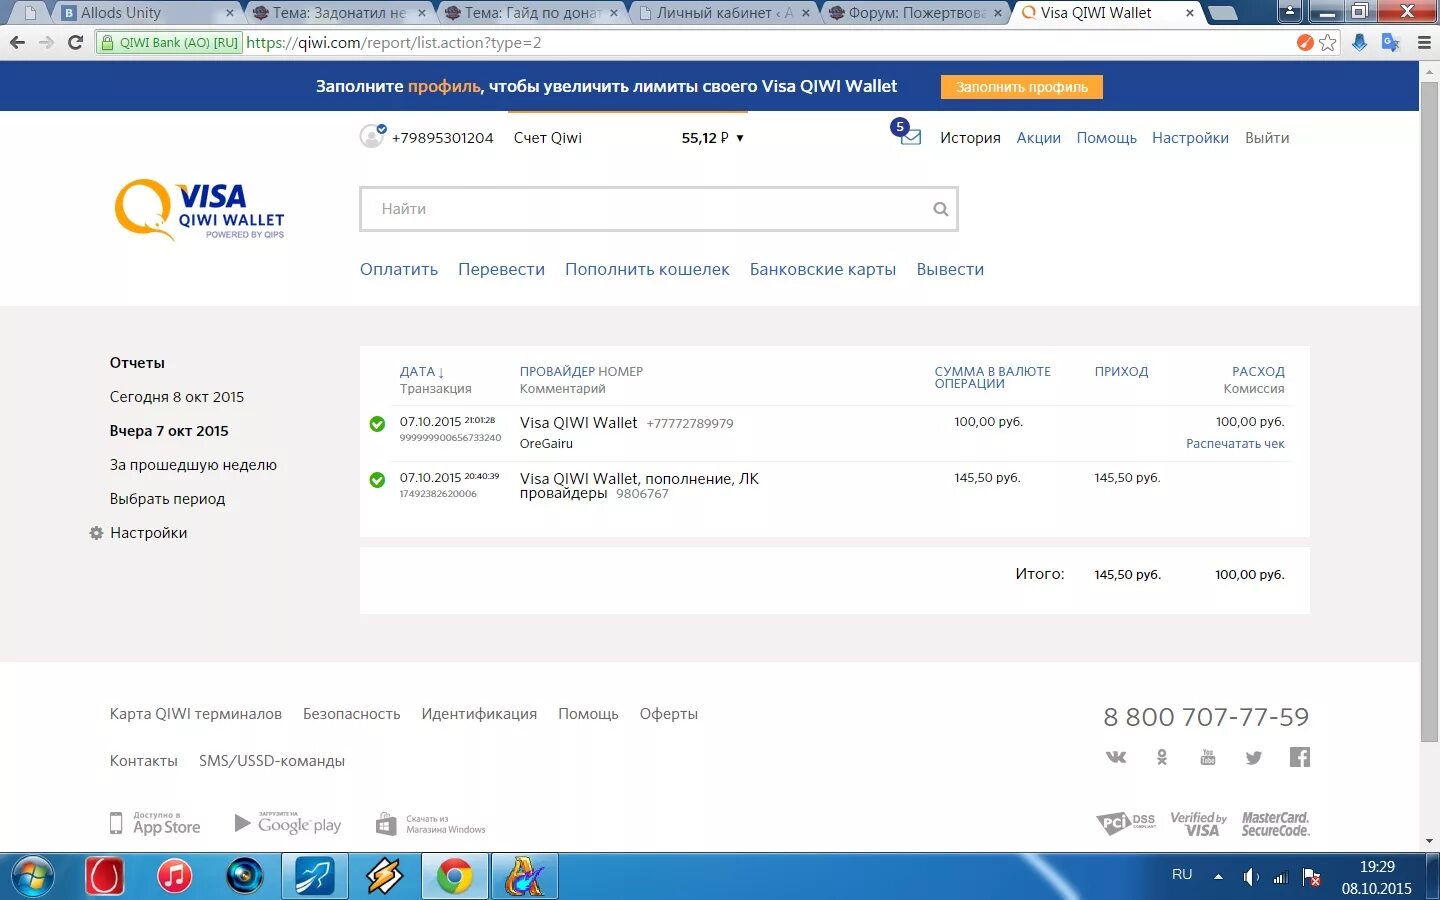1440x900 pixels.
Task: Click the Заполнить профиль button
Action: coord(1021,87)
